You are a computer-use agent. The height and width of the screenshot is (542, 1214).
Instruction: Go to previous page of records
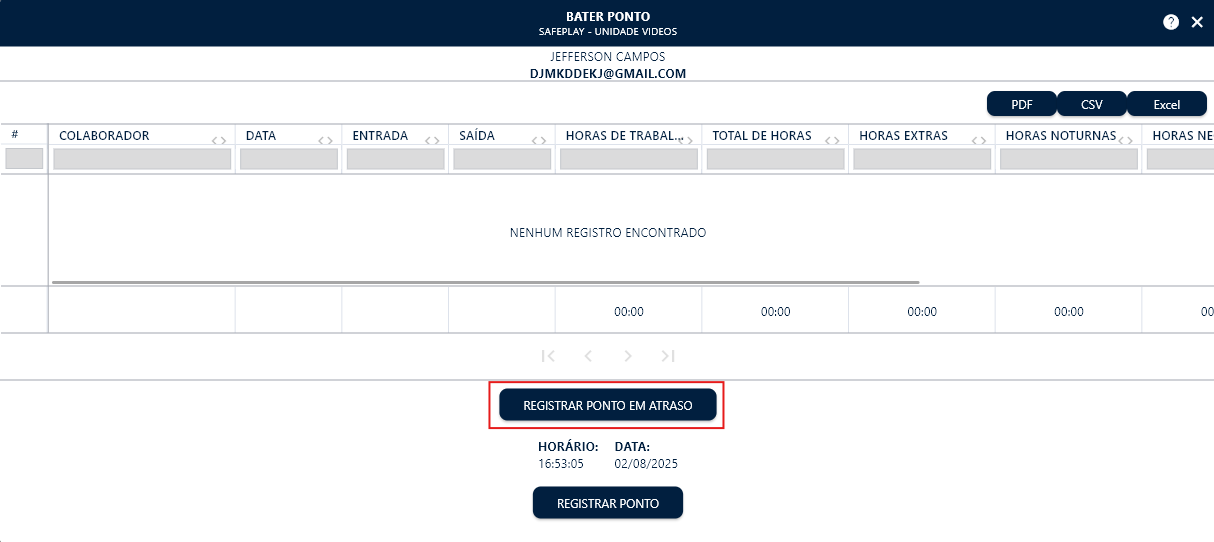point(588,356)
